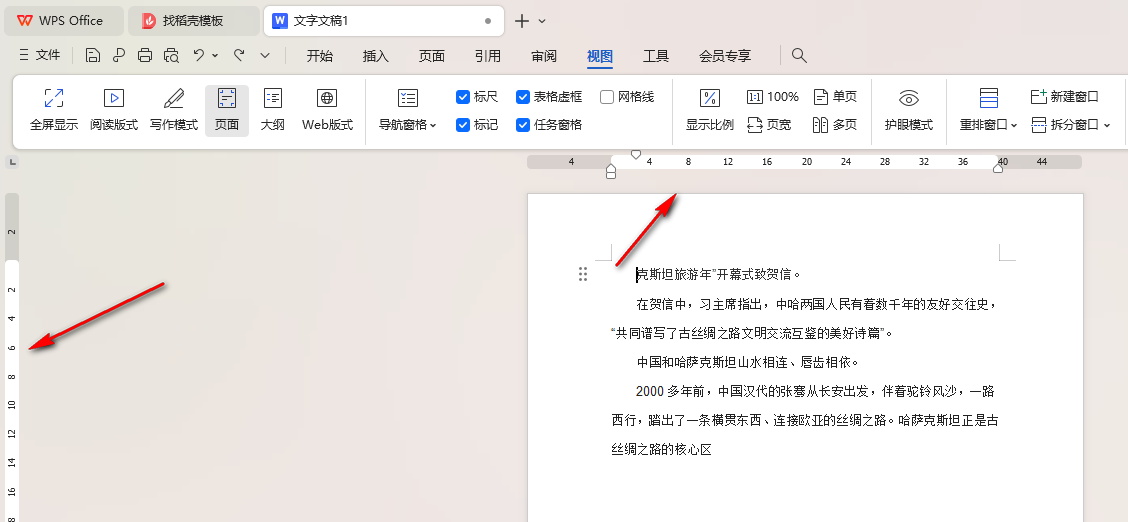Enter 全屏显示 full screen mode
This screenshot has height=522, width=1128.
(x=54, y=110)
